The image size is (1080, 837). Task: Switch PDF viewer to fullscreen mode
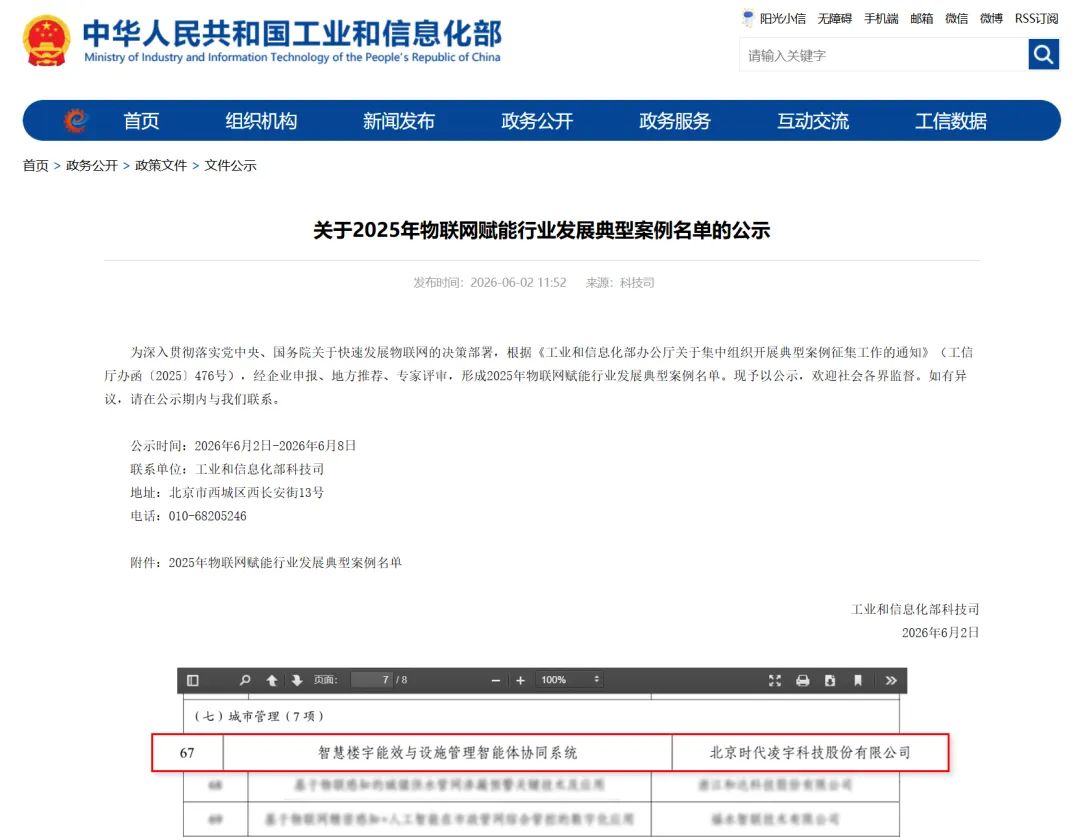tap(775, 681)
